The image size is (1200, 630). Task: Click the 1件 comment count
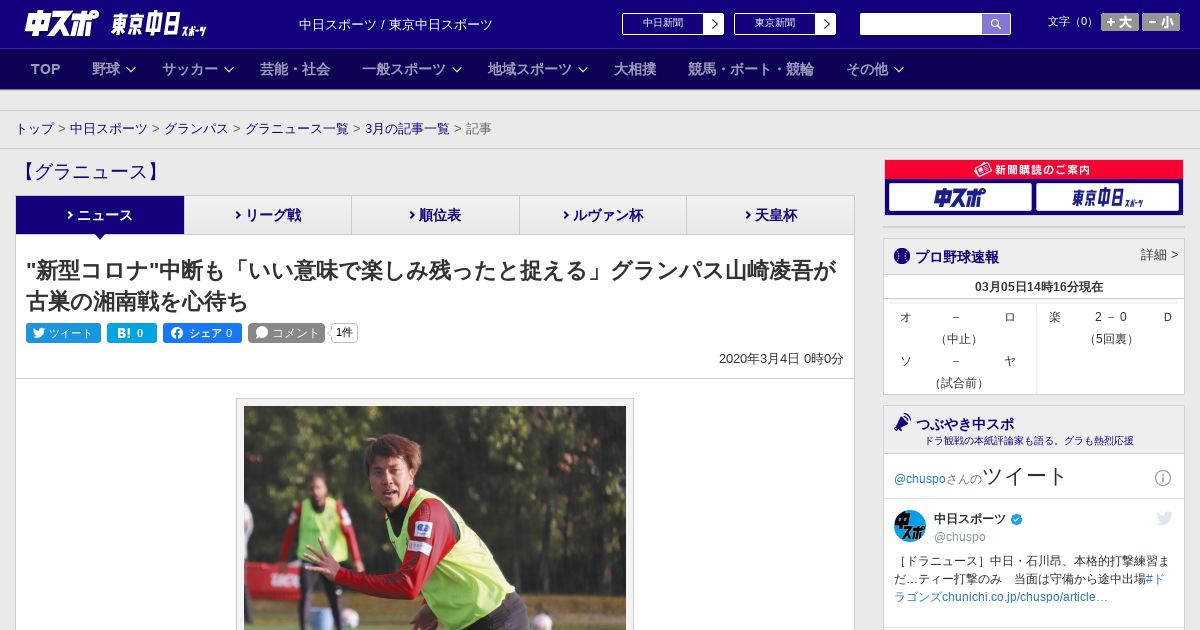coord(344,333)
